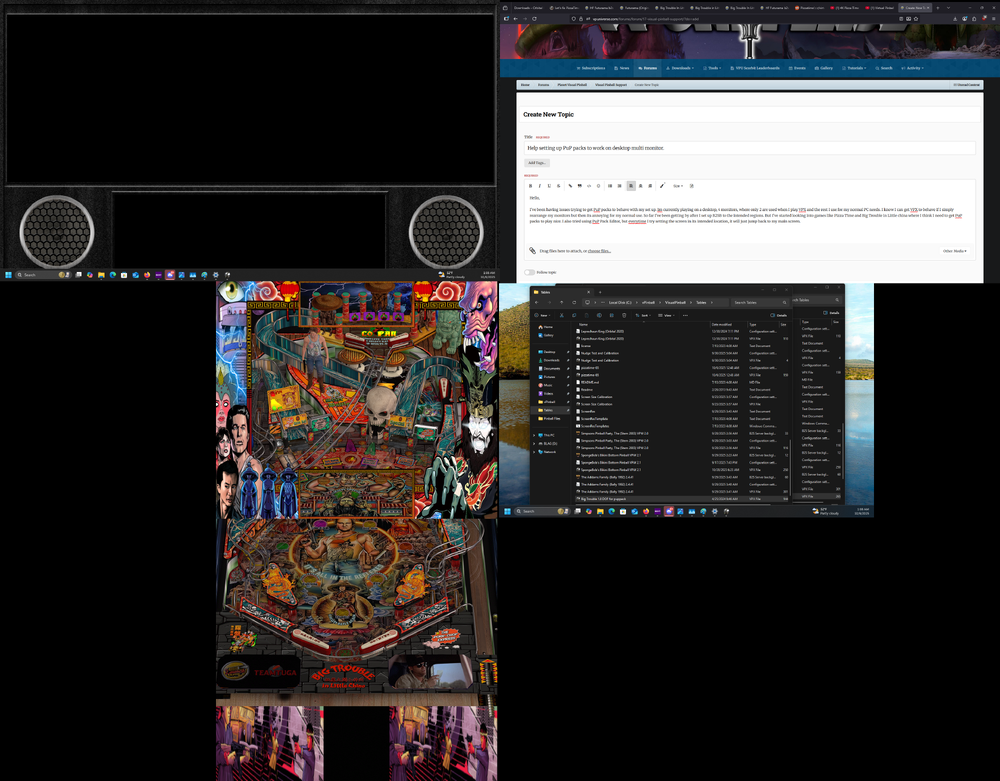The height and width of the screenshot is (781, 1000).
Task: Open Subscriptions in the site navigation
Action: 591,68
